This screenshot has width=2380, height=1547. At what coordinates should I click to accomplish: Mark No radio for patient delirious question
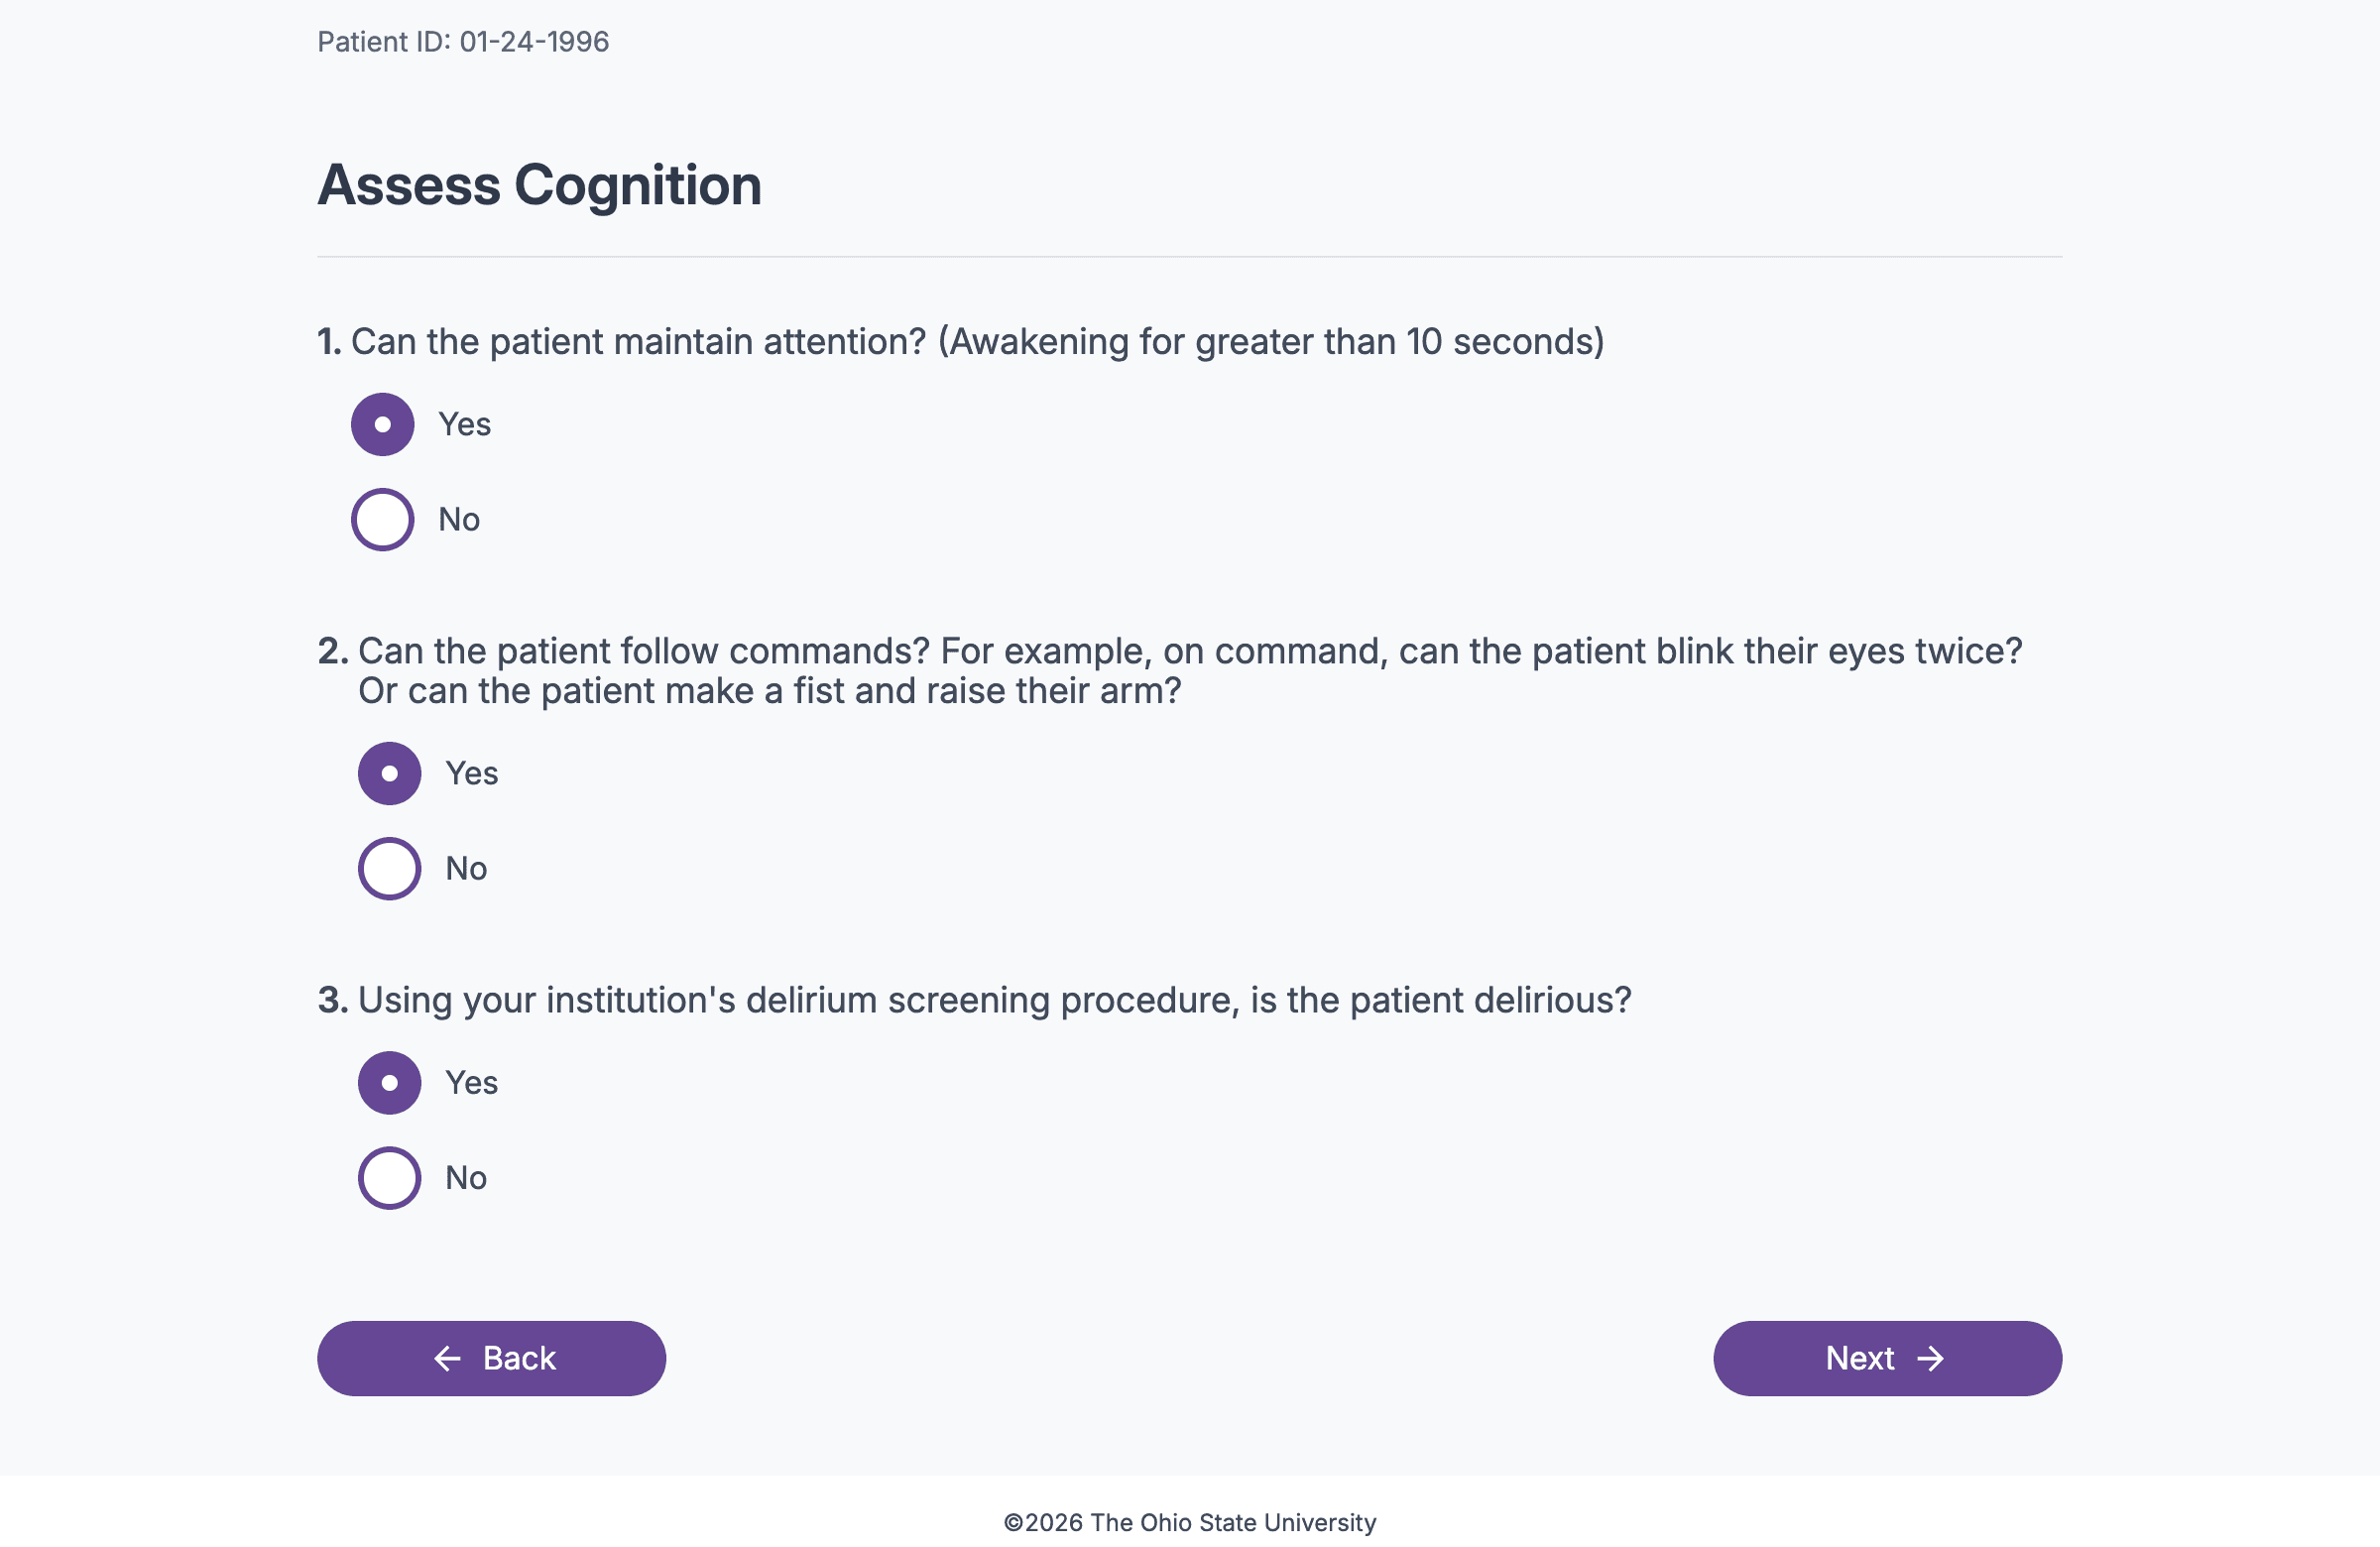click(x=389, y=1177)
